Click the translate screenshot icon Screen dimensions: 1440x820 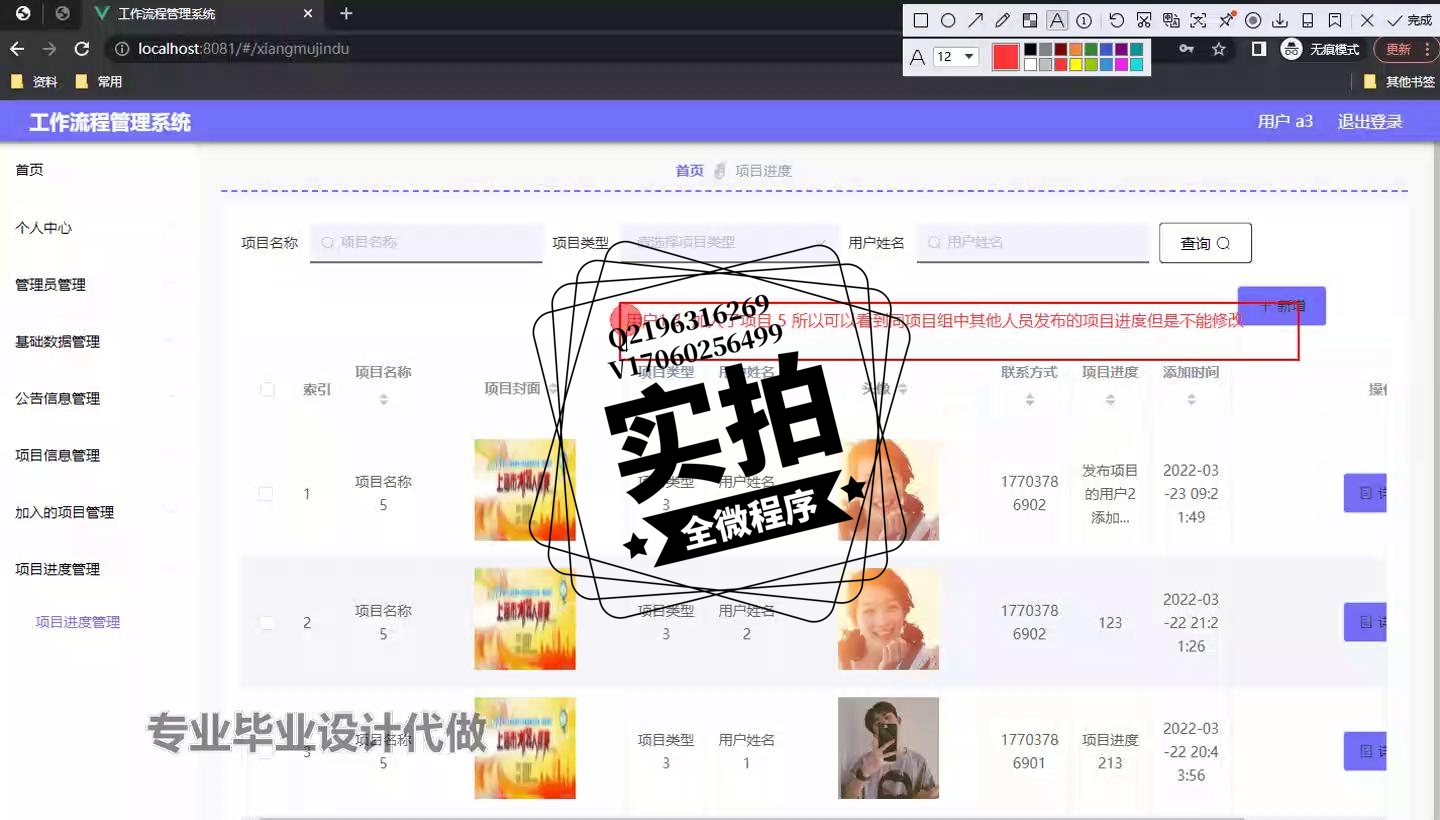point(1171,20)
